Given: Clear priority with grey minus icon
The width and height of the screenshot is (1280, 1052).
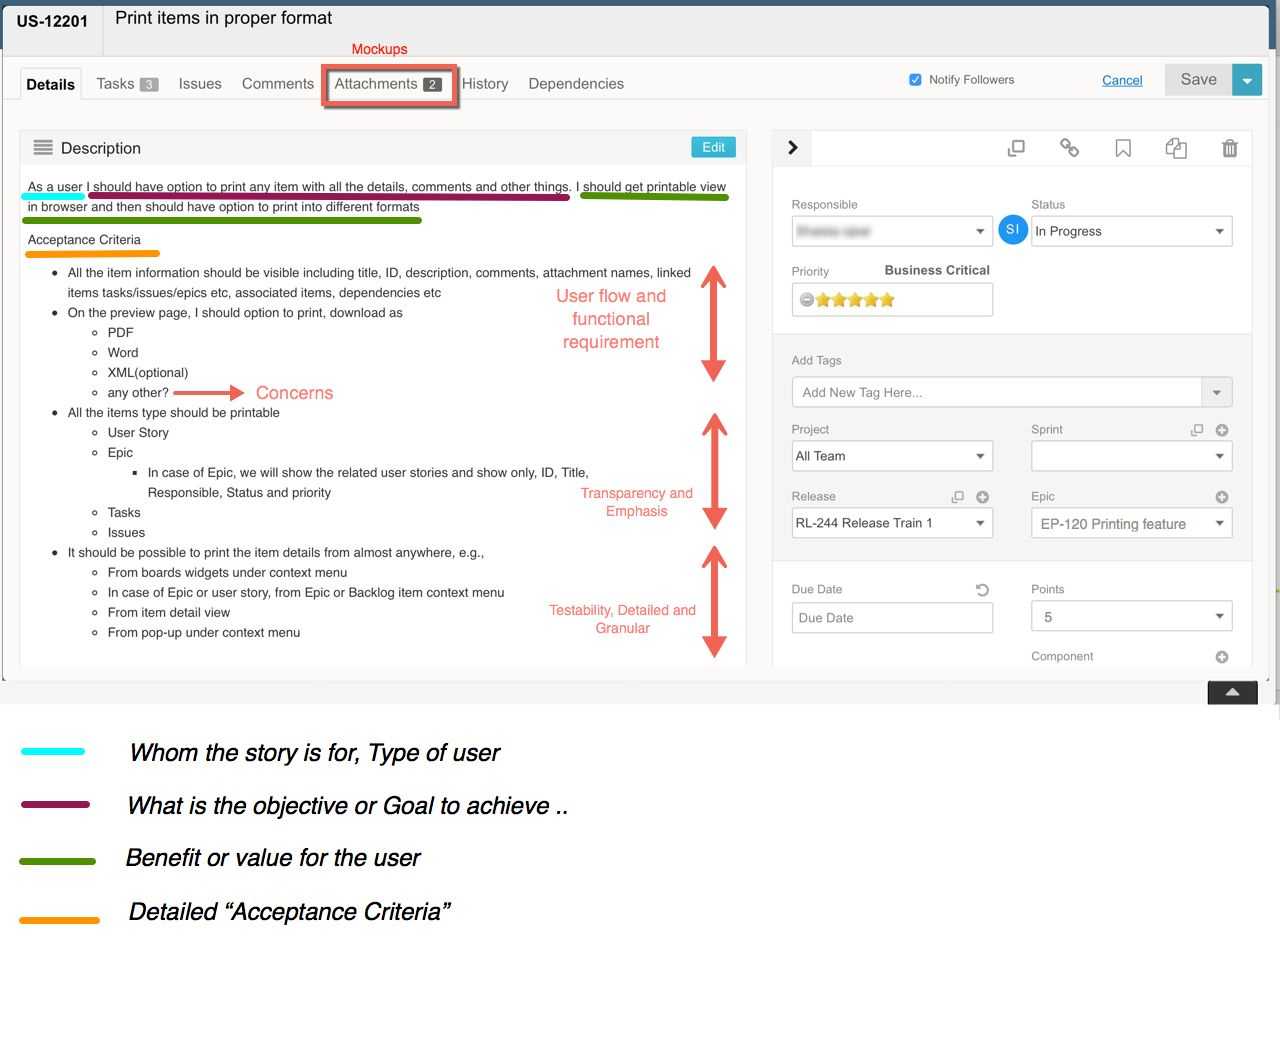Looking at the screenshot, I should (807, 300).
